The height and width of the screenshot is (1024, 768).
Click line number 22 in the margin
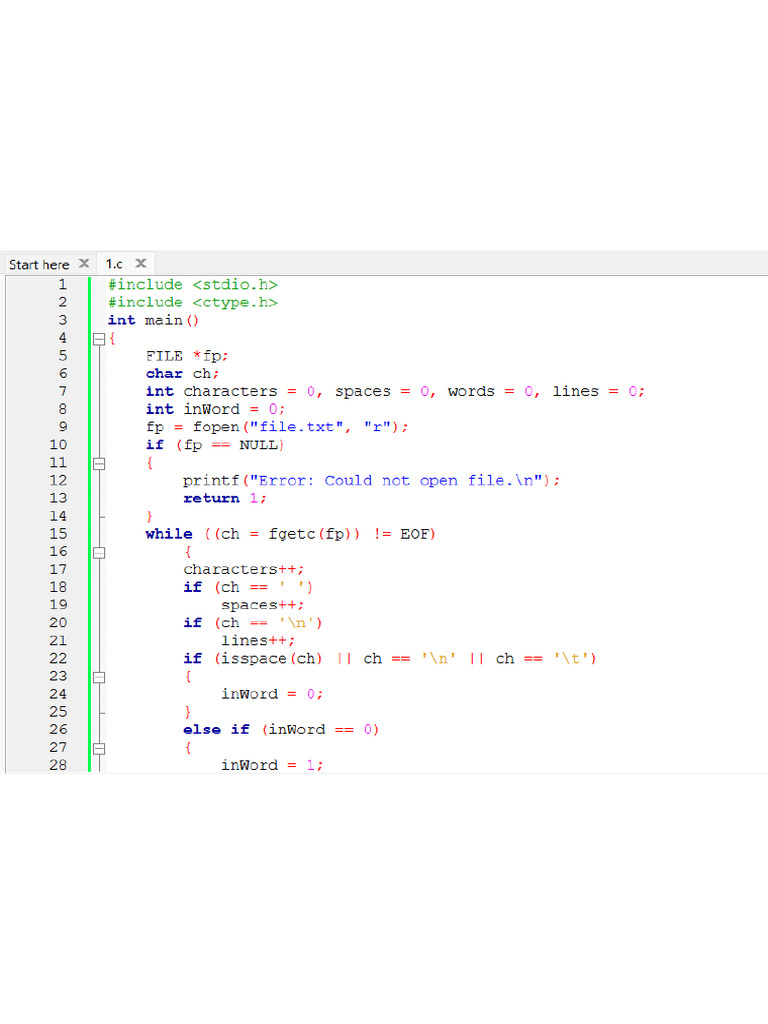pos(58,659)
